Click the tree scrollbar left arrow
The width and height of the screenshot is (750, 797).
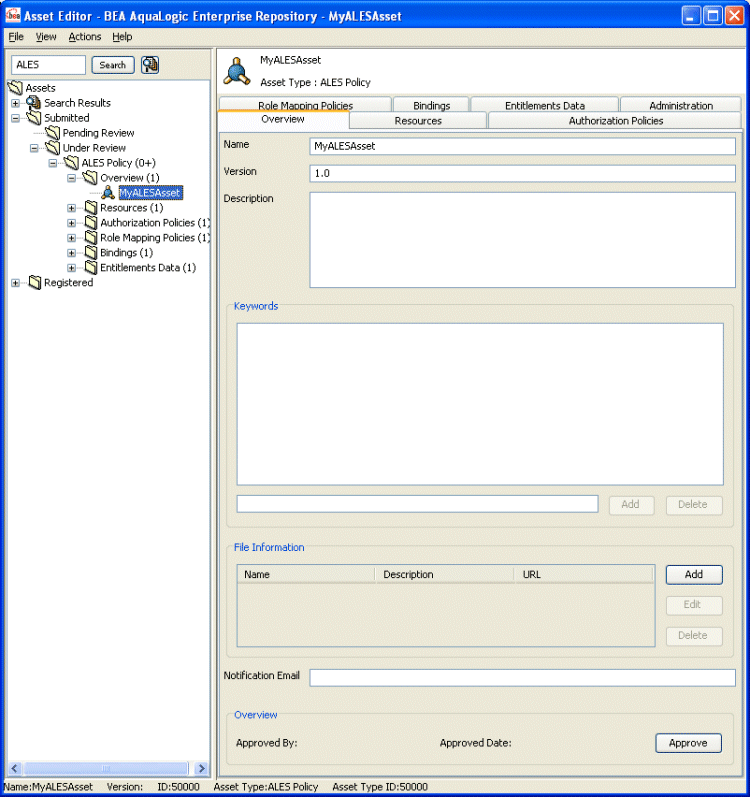(15, 768)
